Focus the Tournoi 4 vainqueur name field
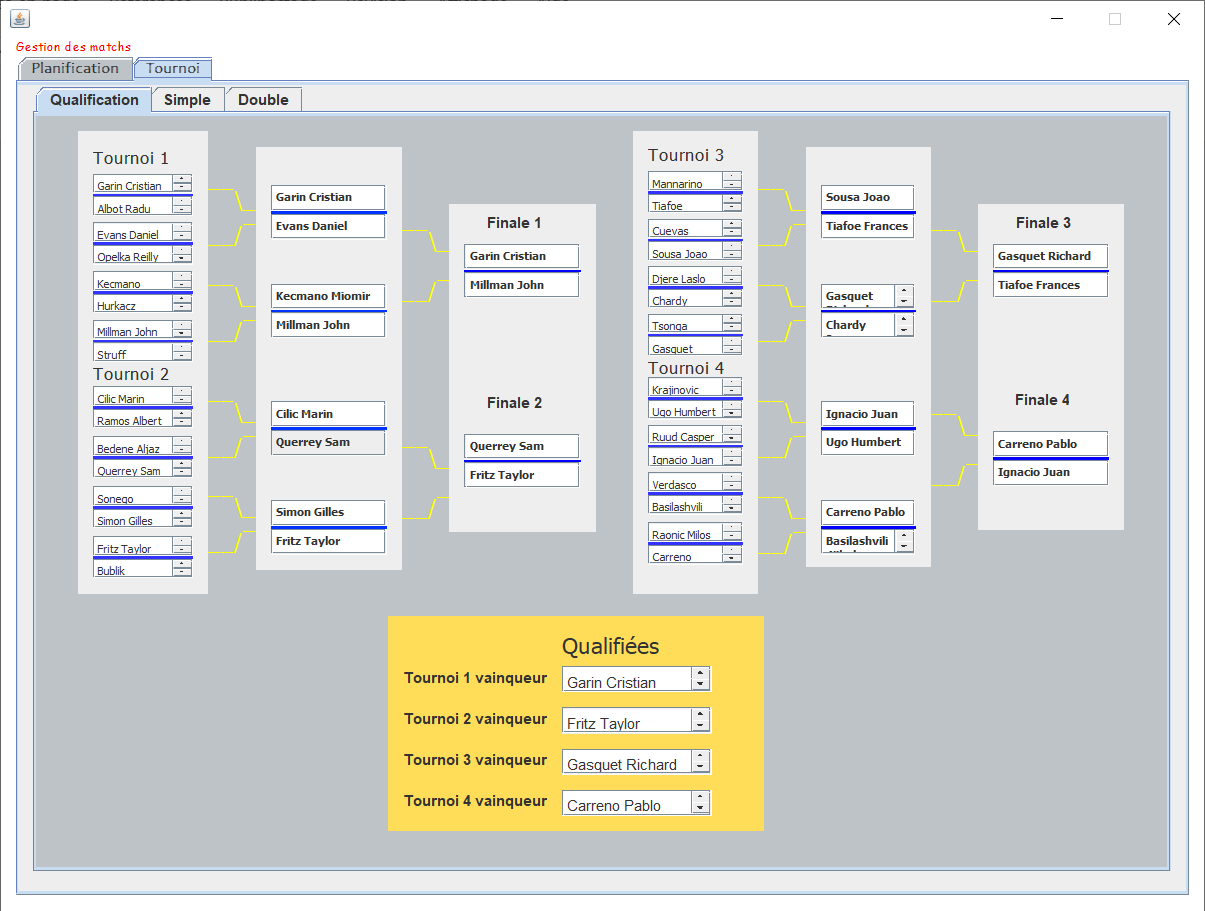 [627, 802]
